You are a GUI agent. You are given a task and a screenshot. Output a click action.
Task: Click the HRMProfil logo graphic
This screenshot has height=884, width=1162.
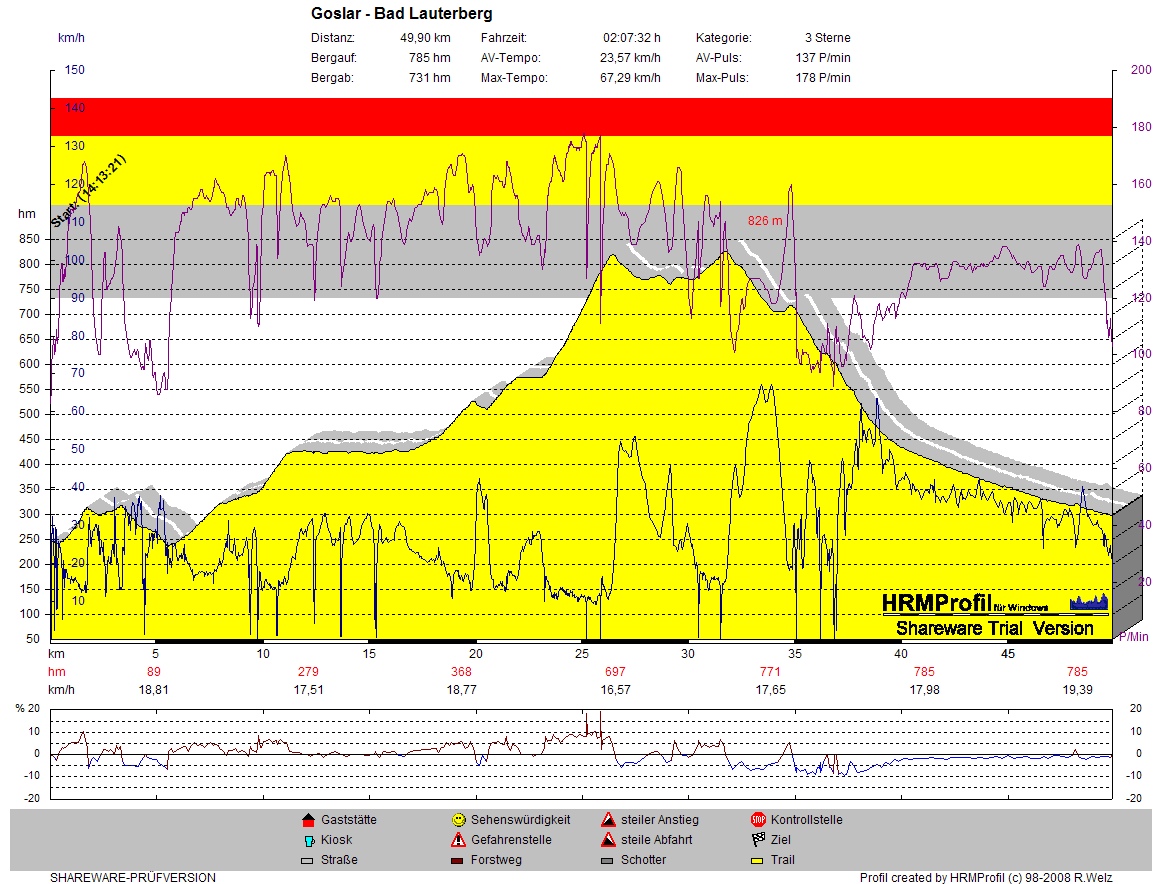coord(1089,601)
